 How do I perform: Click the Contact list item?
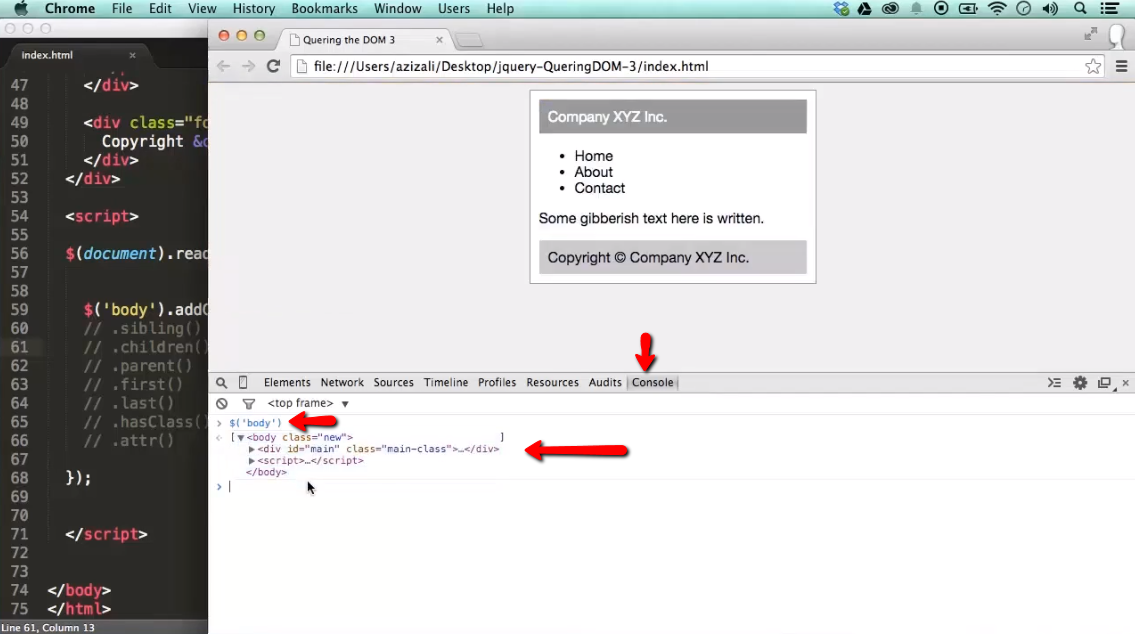tap(599, 188)
